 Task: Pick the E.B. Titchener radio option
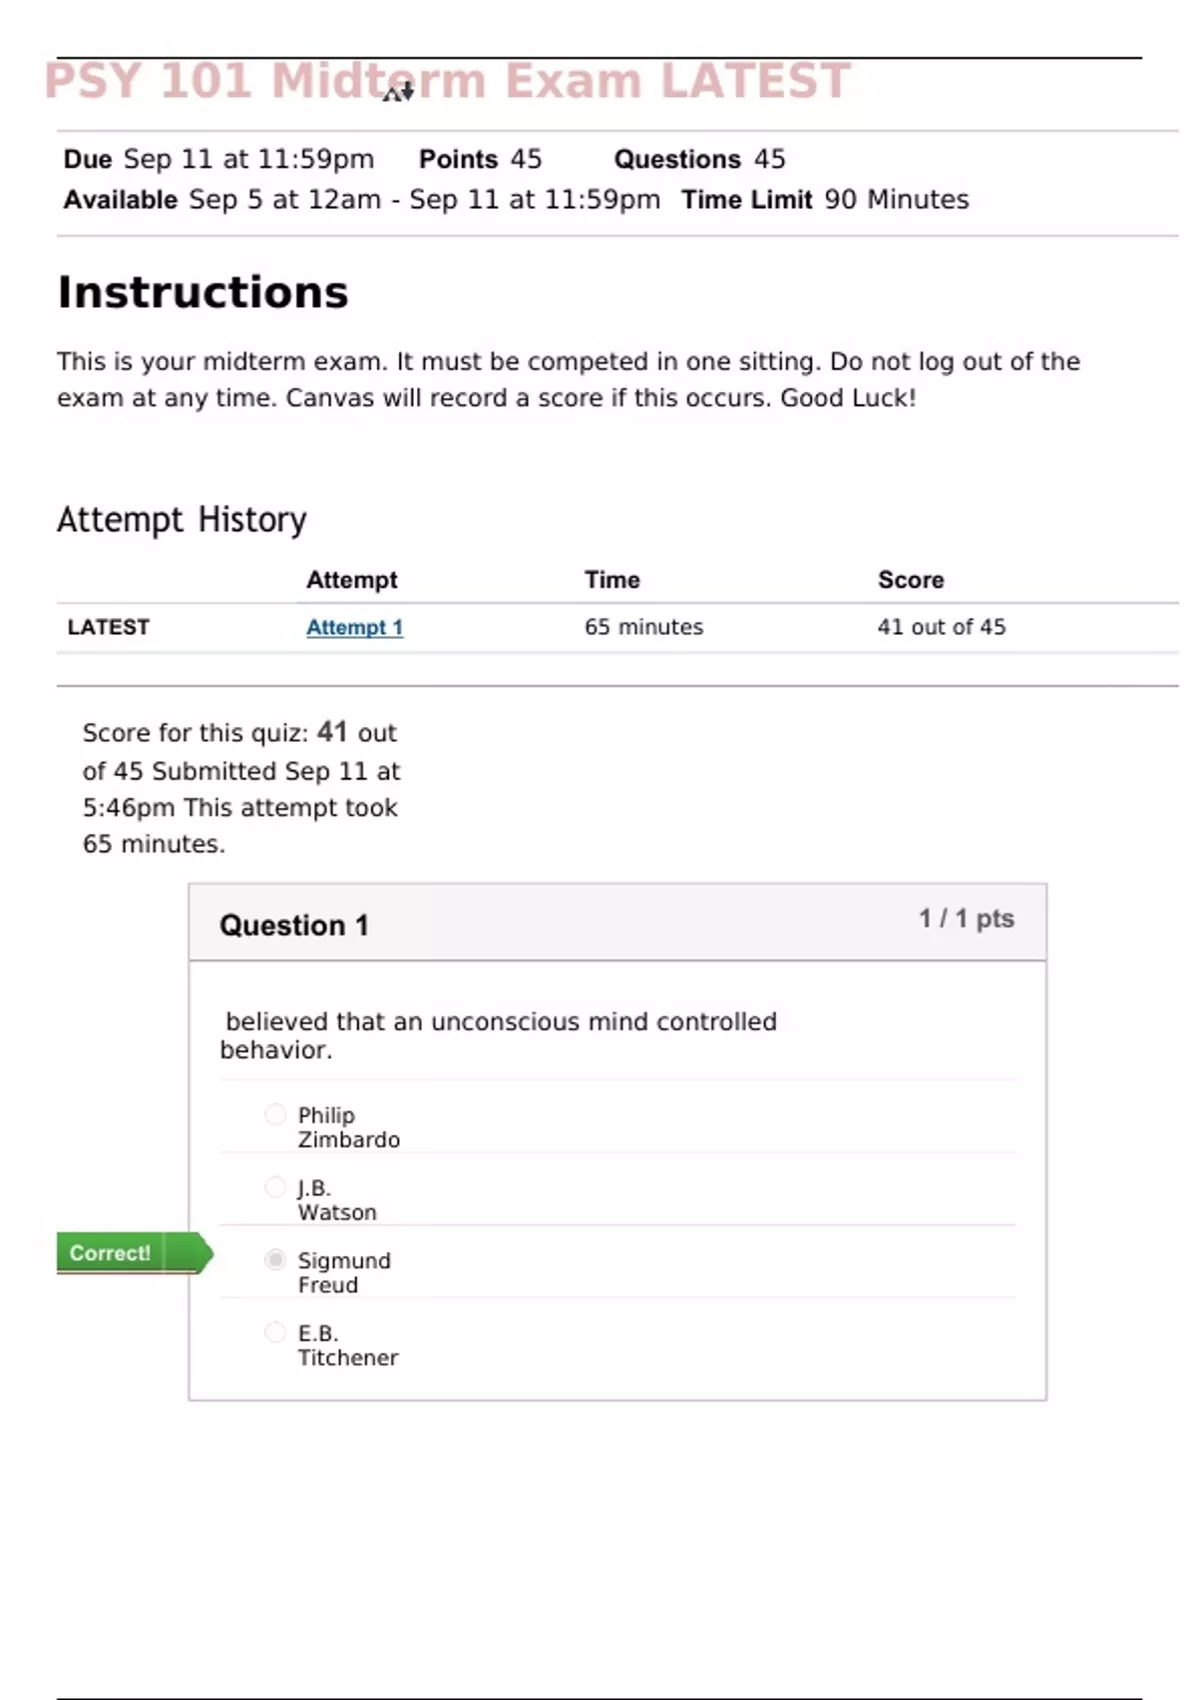(275, 1332)
